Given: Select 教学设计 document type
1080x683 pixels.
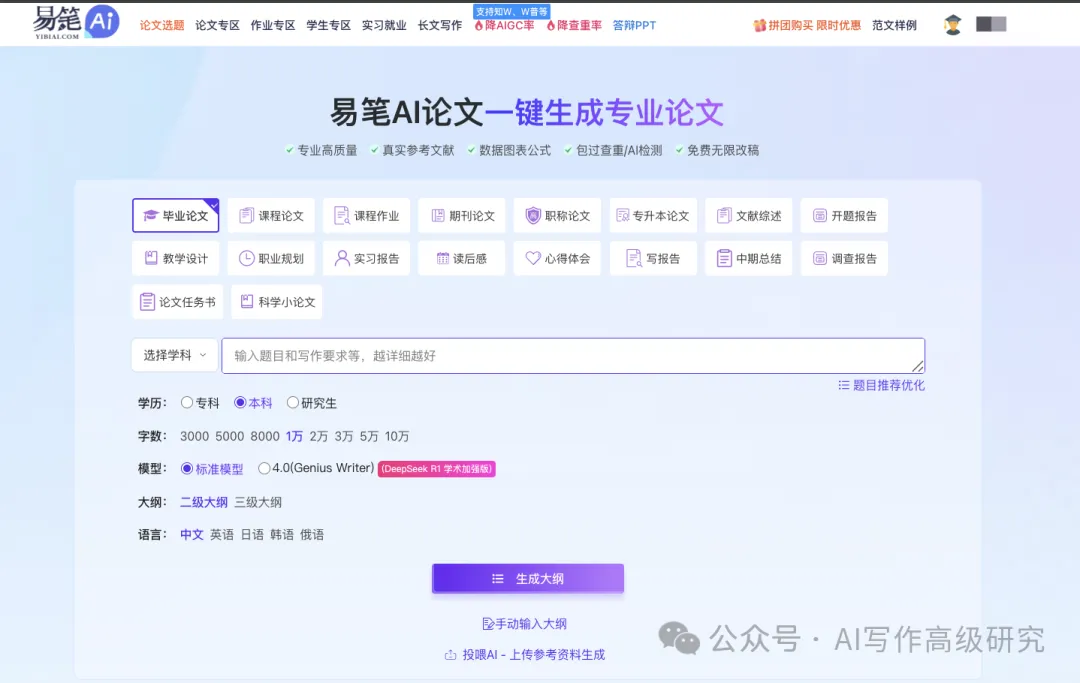Looking at the screenshot, I should 176,258.
